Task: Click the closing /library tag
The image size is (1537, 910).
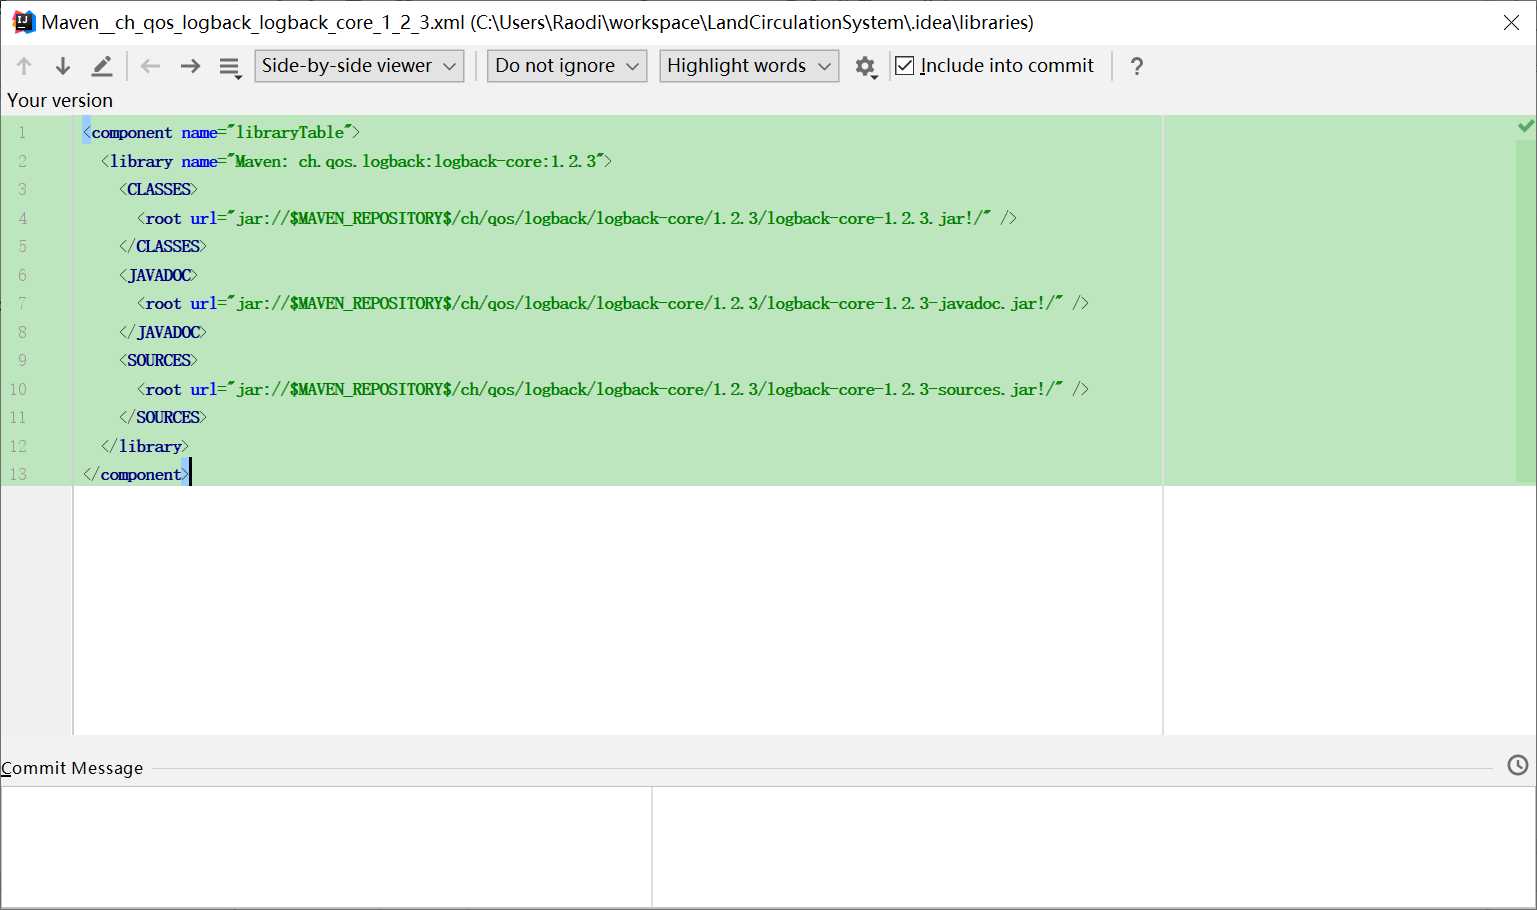Action: [145, 446]
